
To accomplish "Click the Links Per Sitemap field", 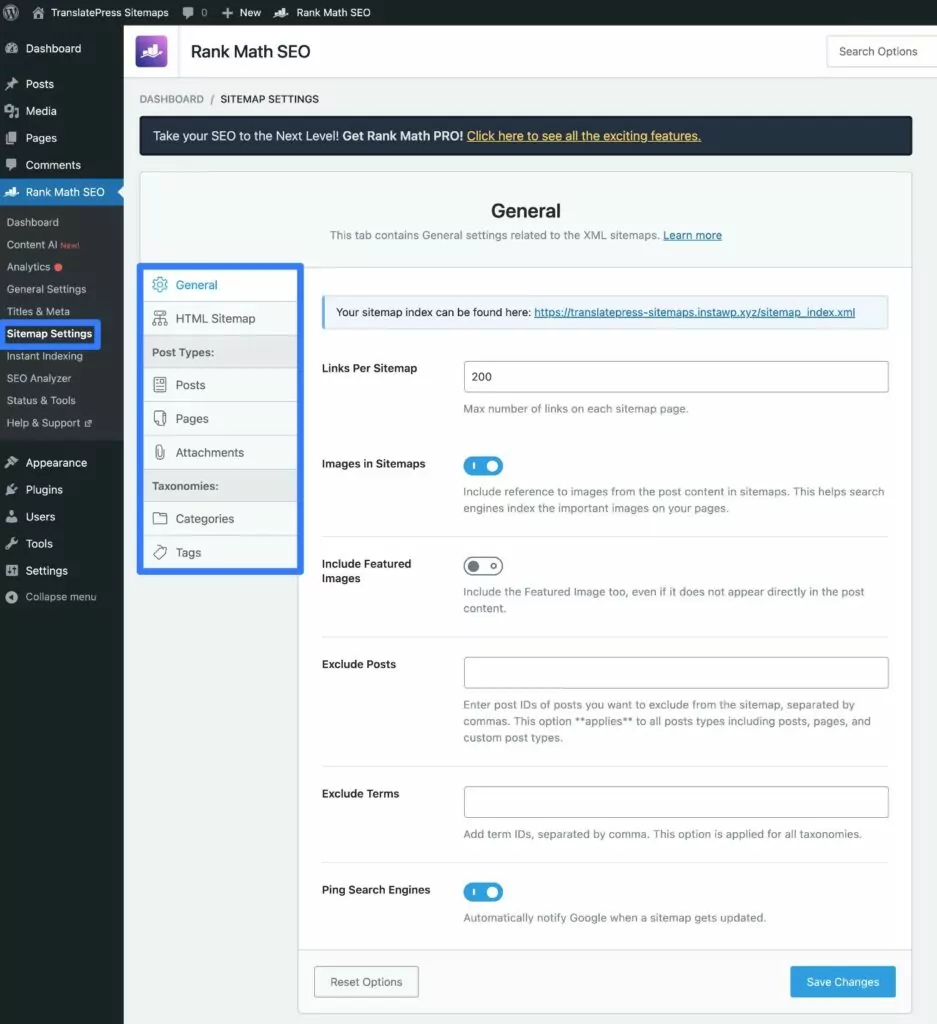I will click(x=676, y=377).
